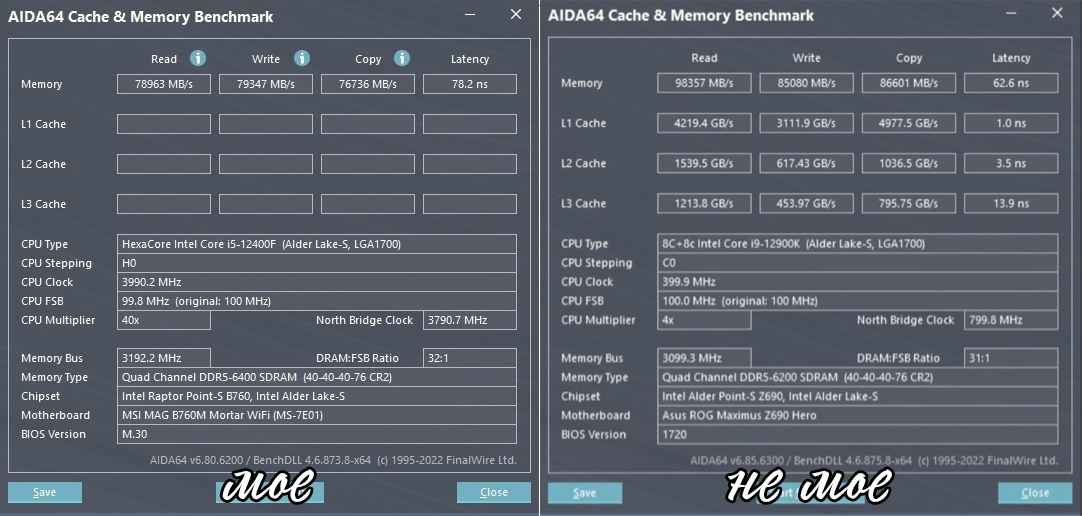
Task: Select L1 cache read 4219.4 GB/s
Action: [x=705, y=123]
